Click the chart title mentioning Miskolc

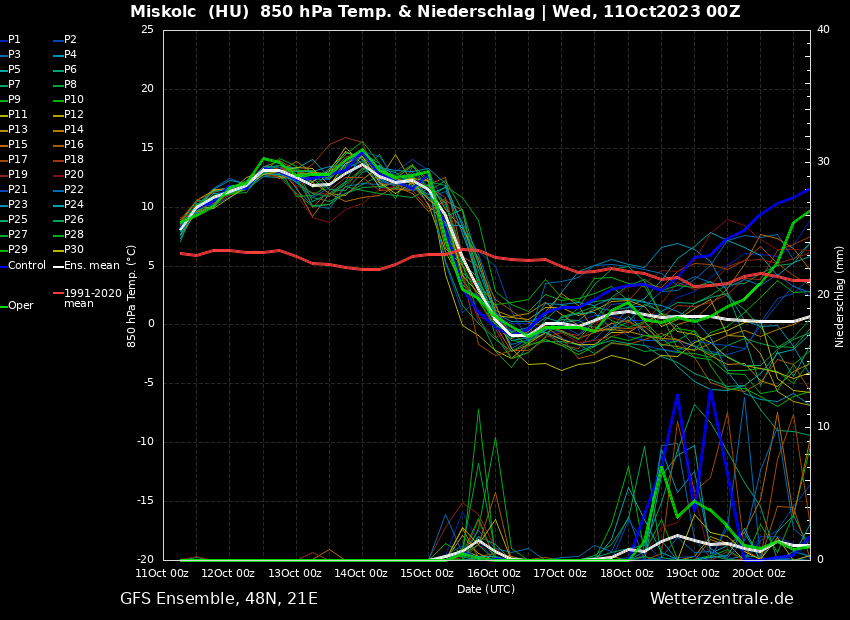pos(435,12)
